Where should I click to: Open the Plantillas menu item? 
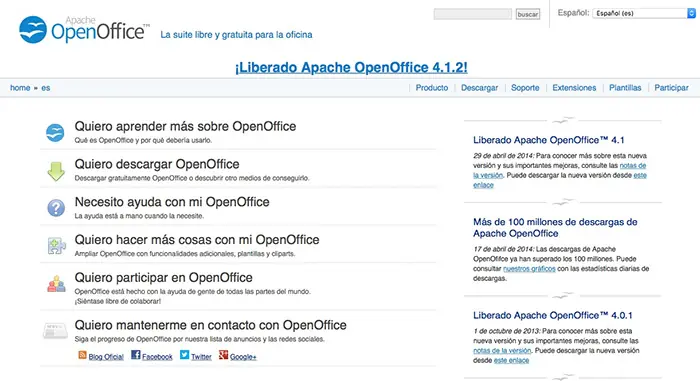(625, 88)
